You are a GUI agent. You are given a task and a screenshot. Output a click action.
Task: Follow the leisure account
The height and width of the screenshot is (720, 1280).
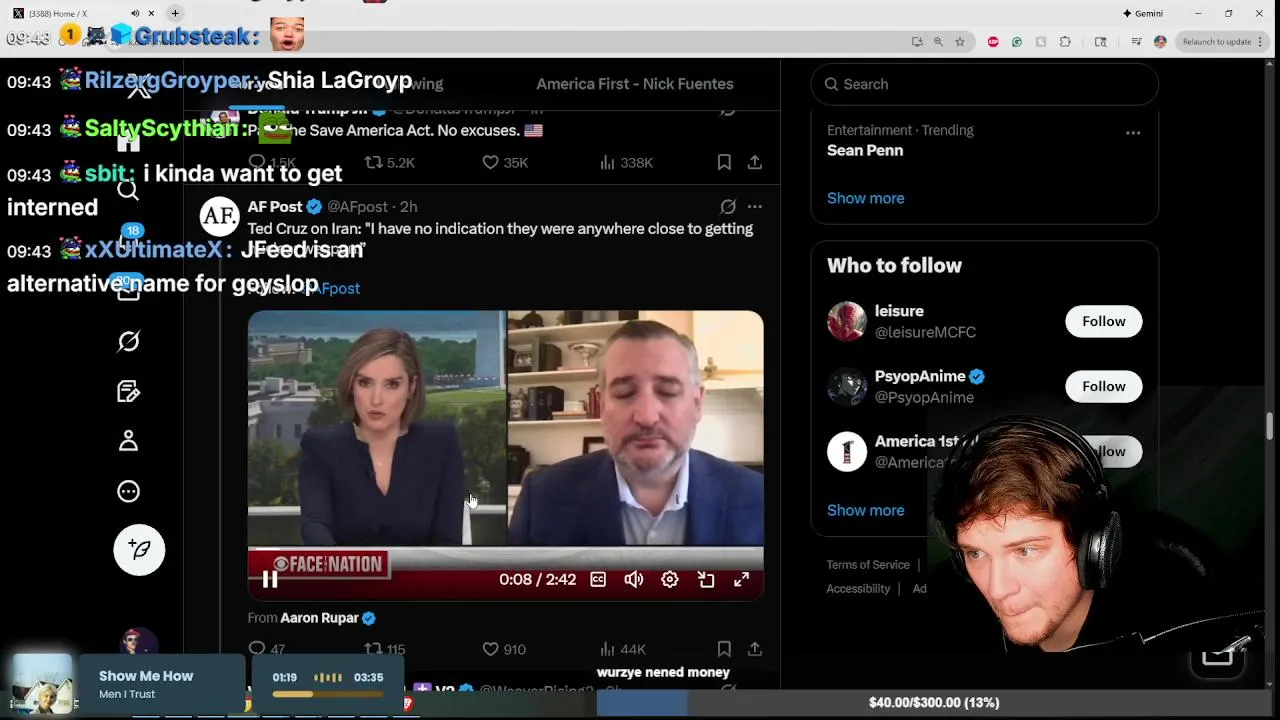click(x=1103, y=321)
